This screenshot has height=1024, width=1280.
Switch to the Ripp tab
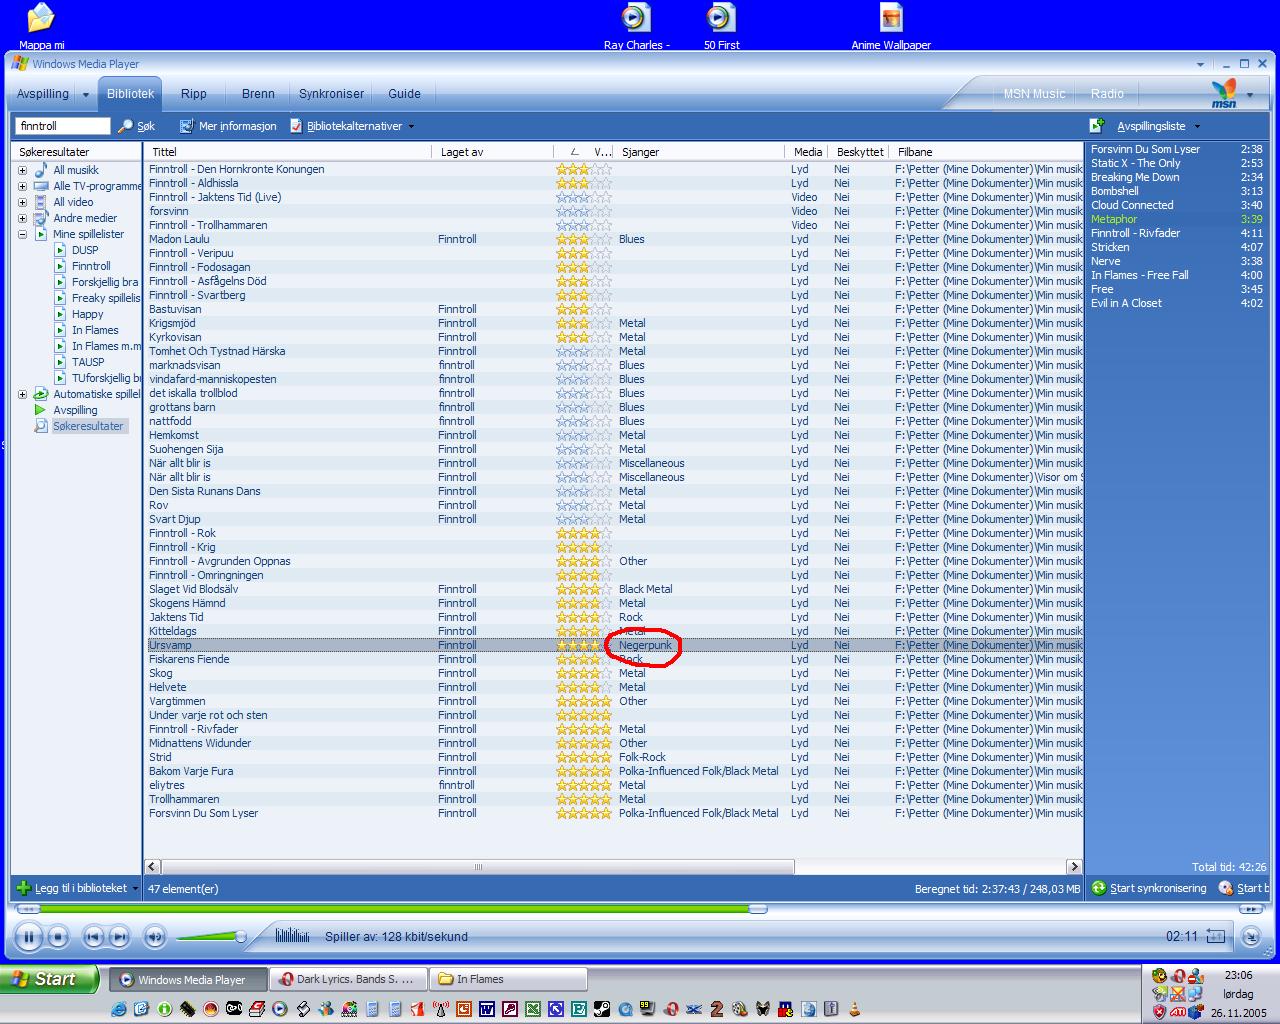194,93
